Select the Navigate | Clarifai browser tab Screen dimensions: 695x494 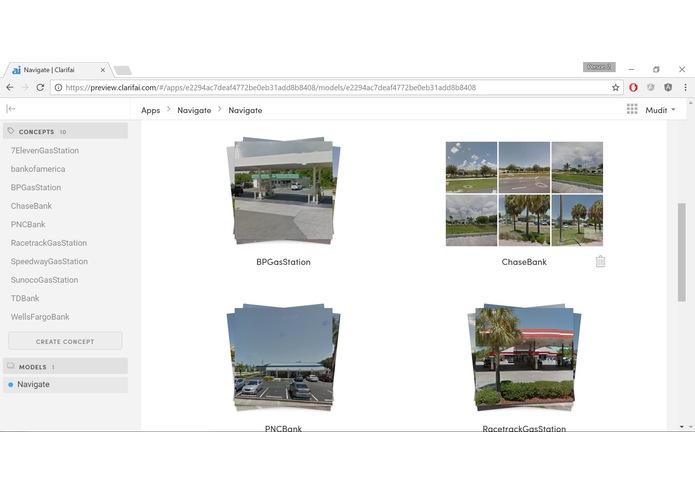57,70
